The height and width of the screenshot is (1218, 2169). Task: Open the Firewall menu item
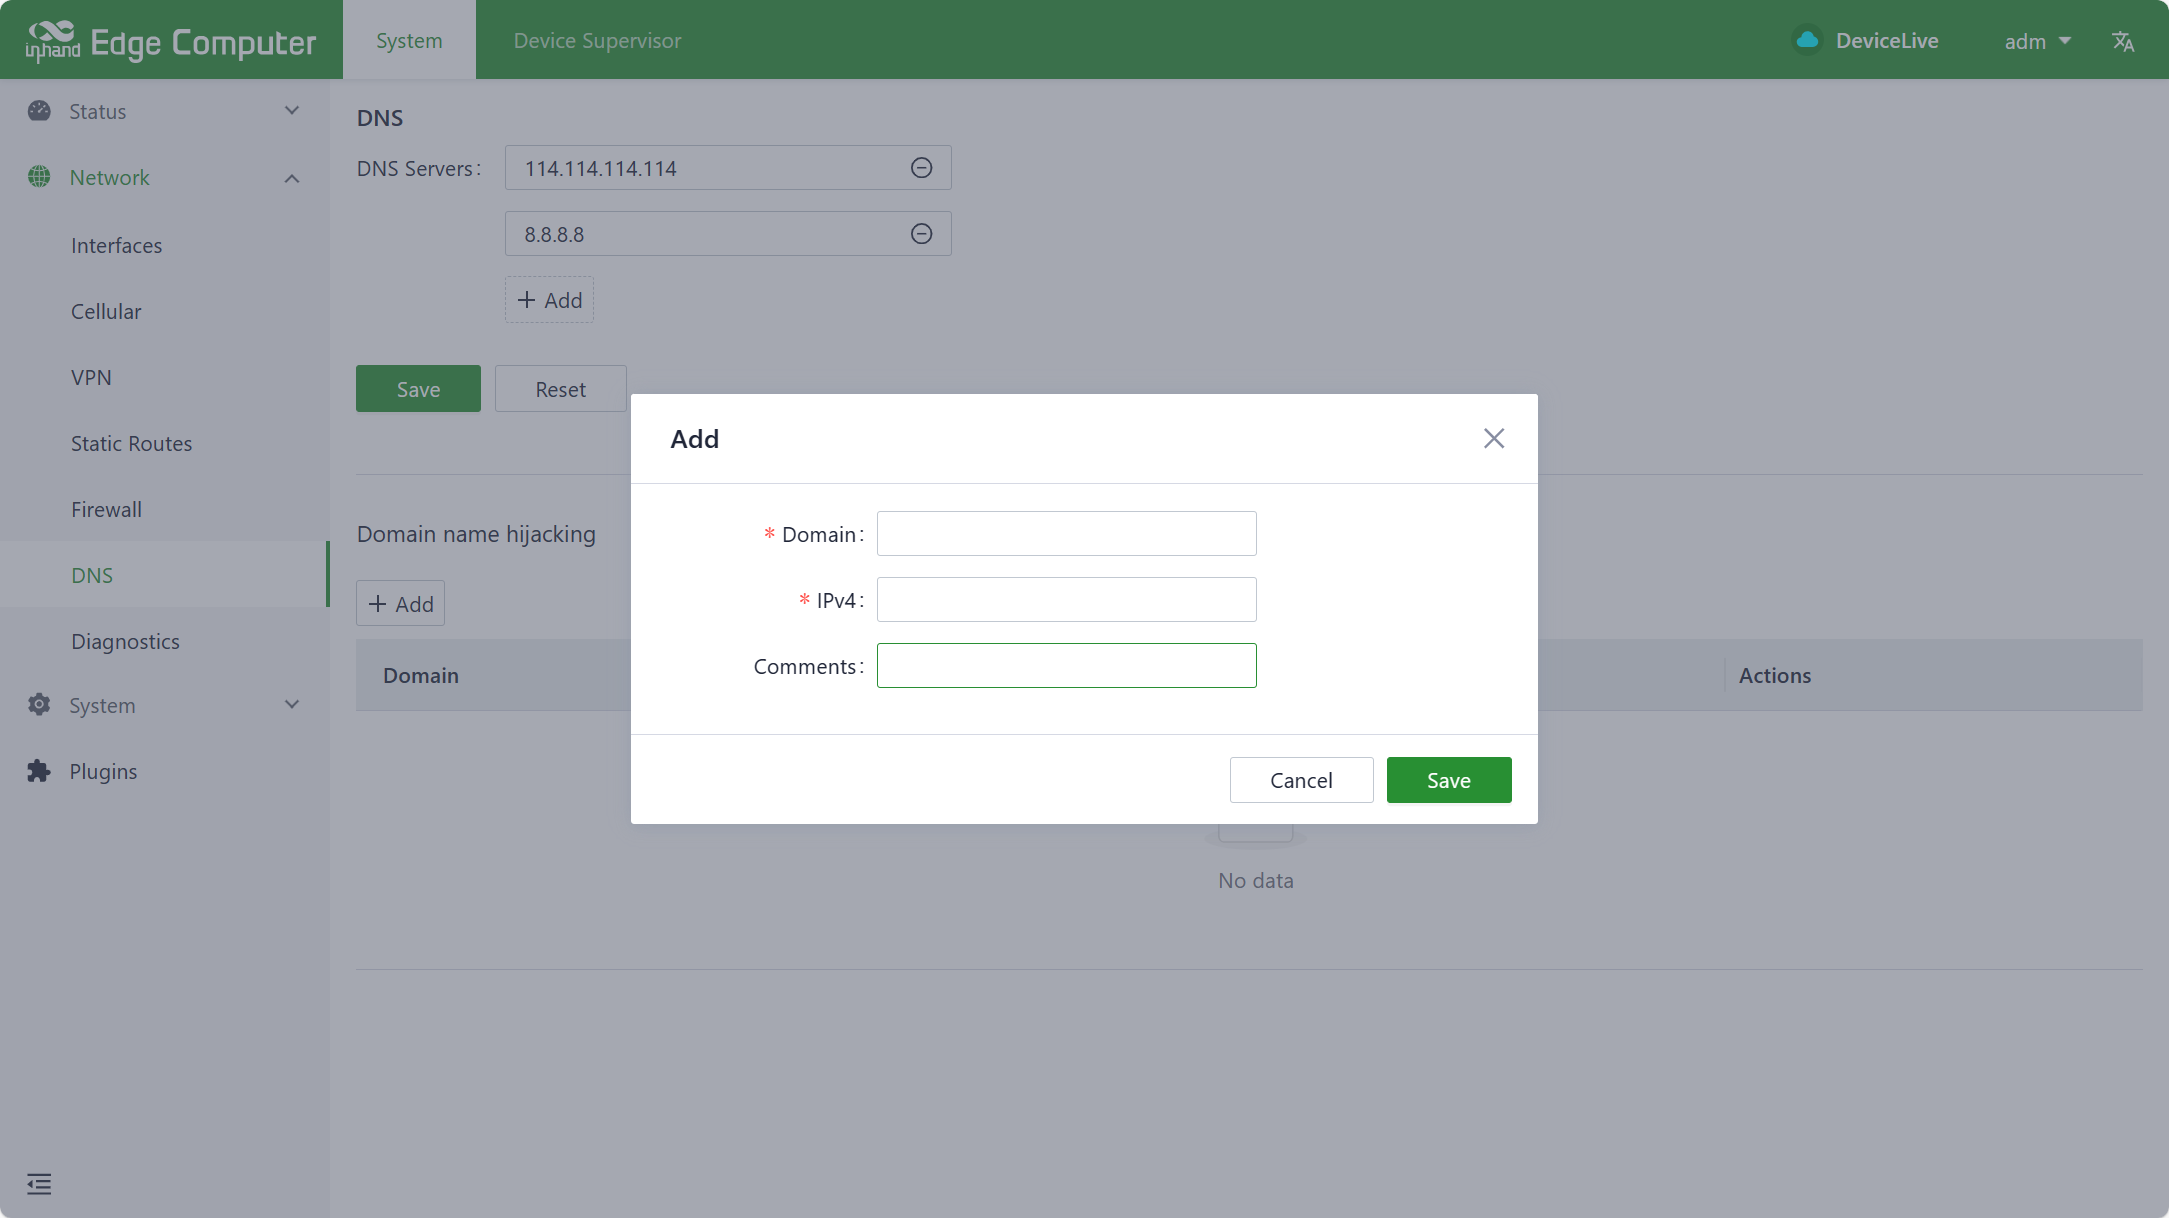pos(106,509)
